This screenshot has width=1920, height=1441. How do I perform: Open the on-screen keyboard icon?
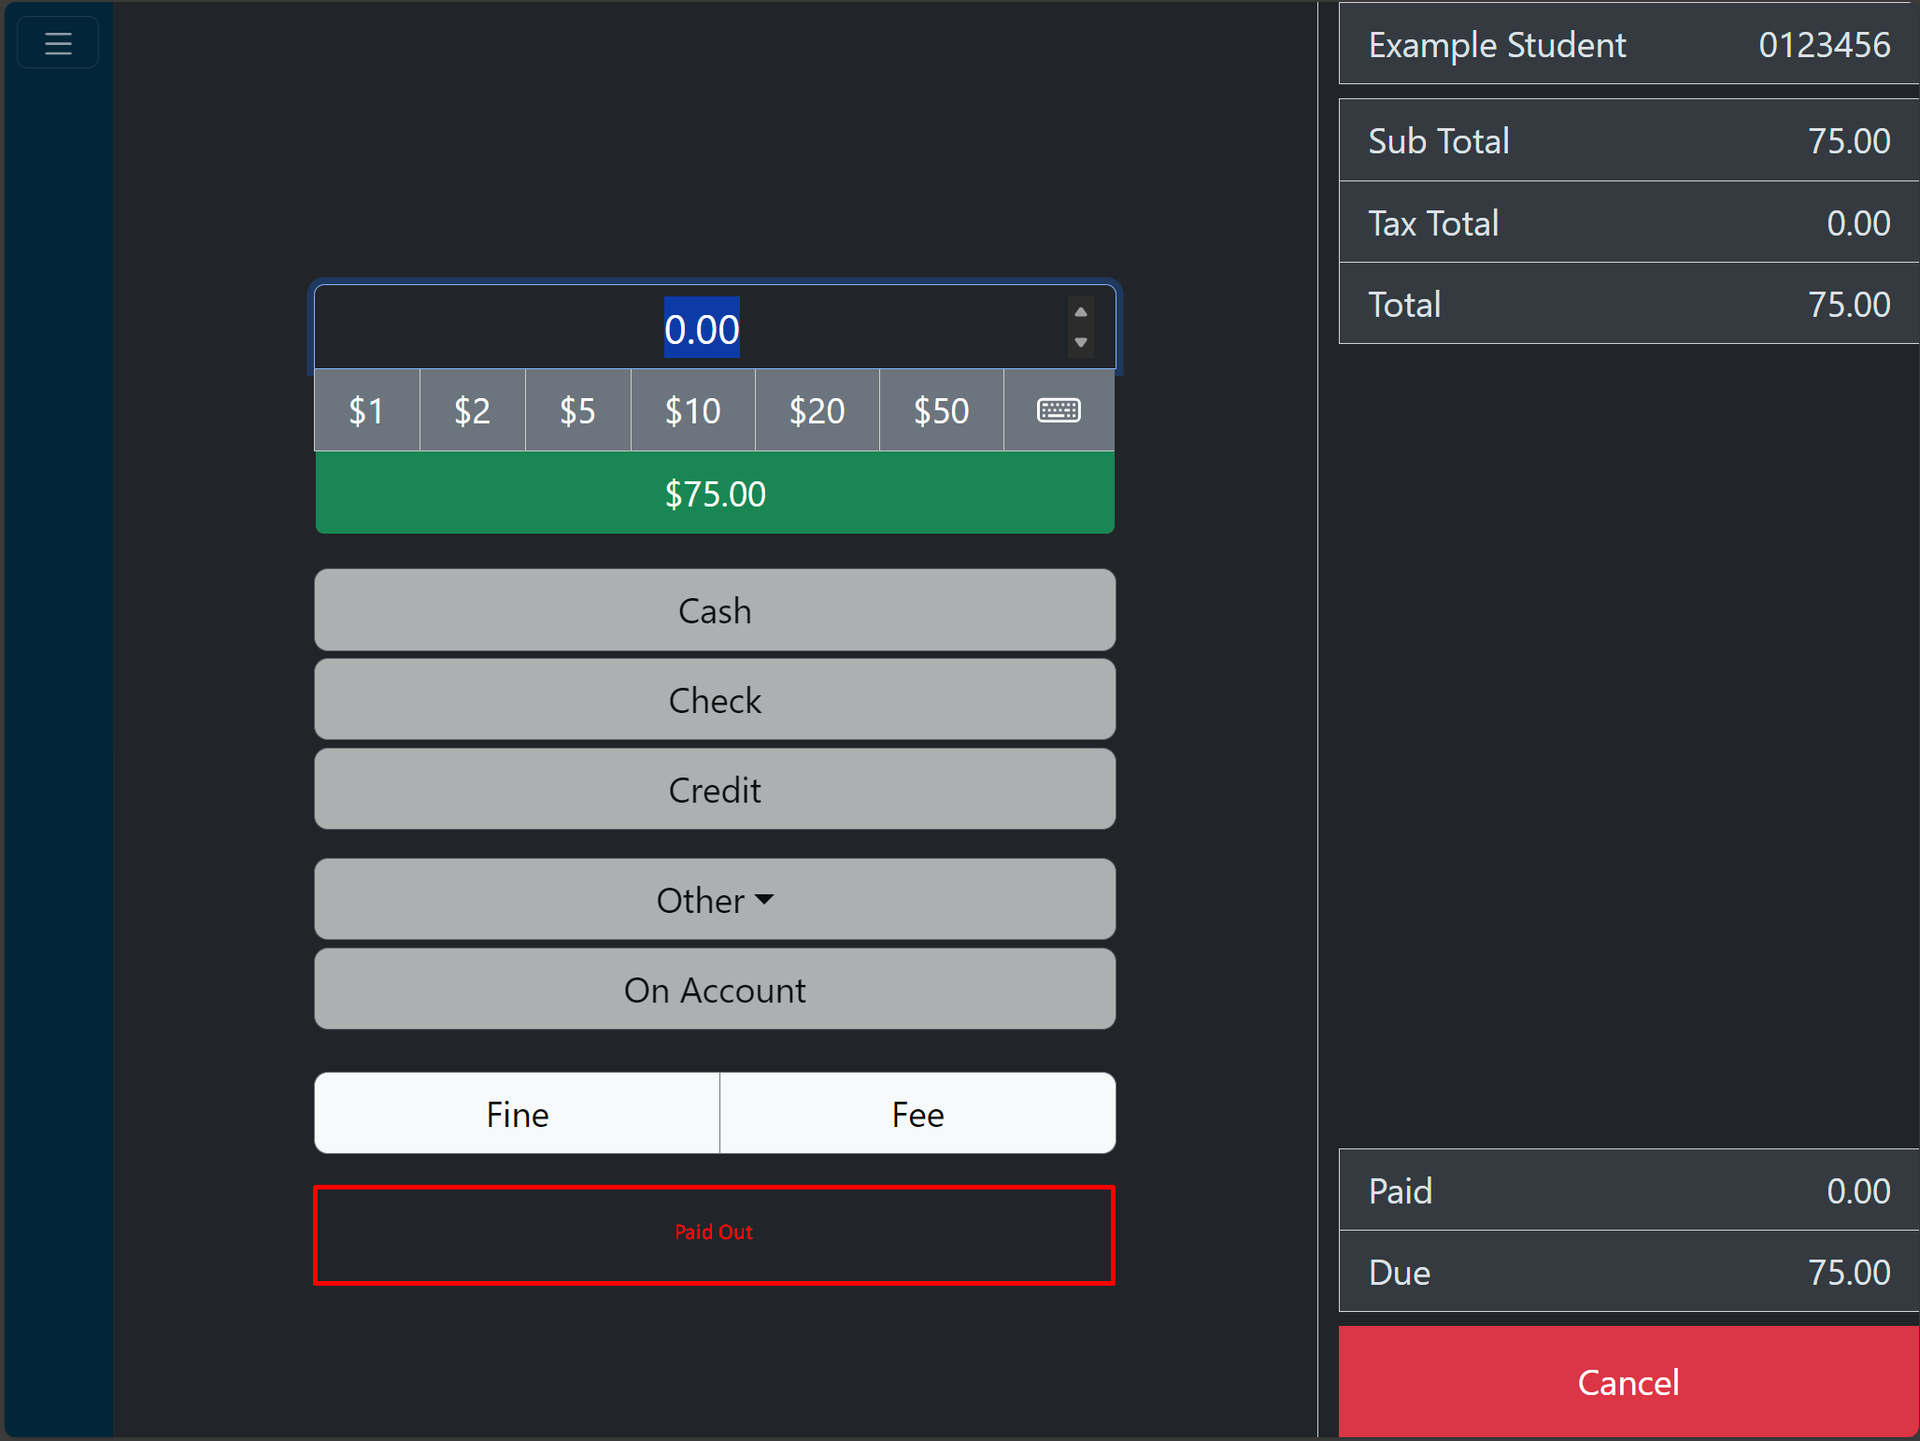point(1058,411)
